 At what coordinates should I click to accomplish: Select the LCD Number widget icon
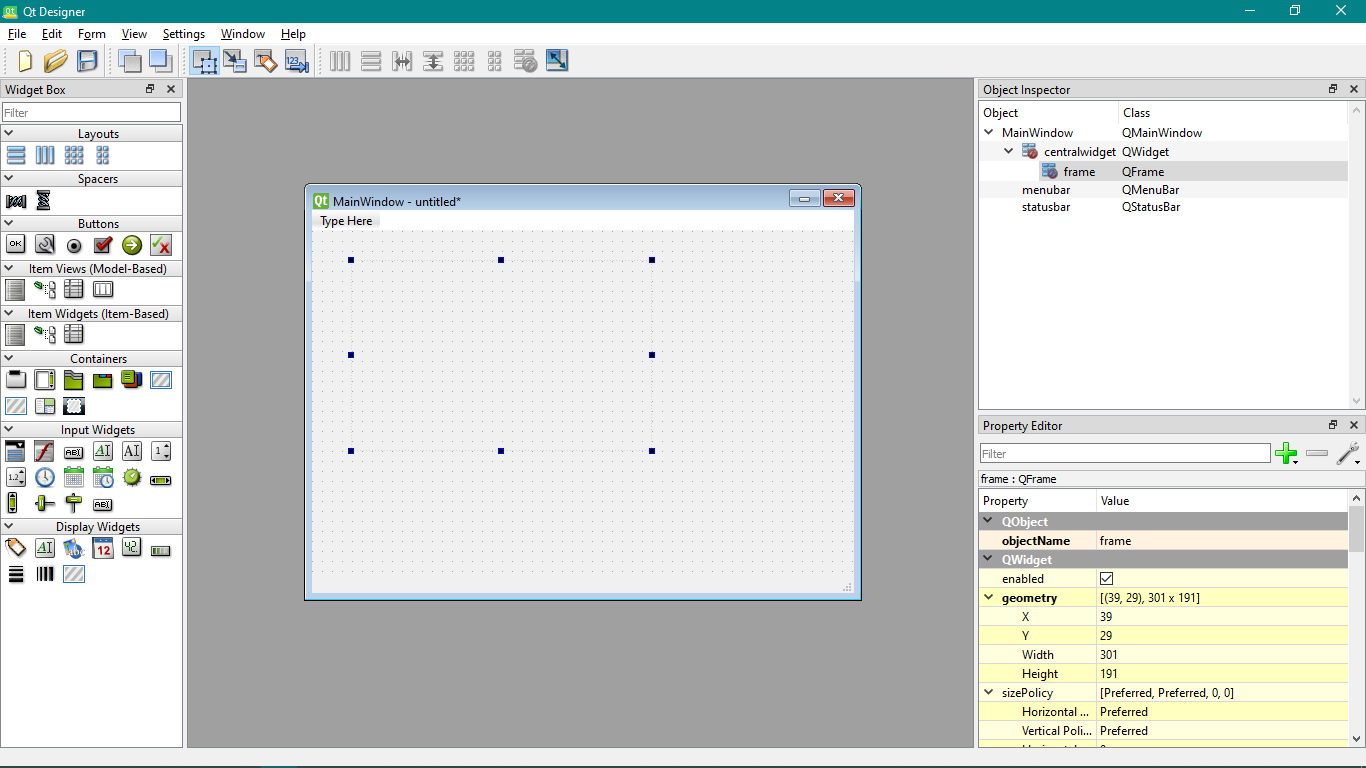click(x=132, y=548)
